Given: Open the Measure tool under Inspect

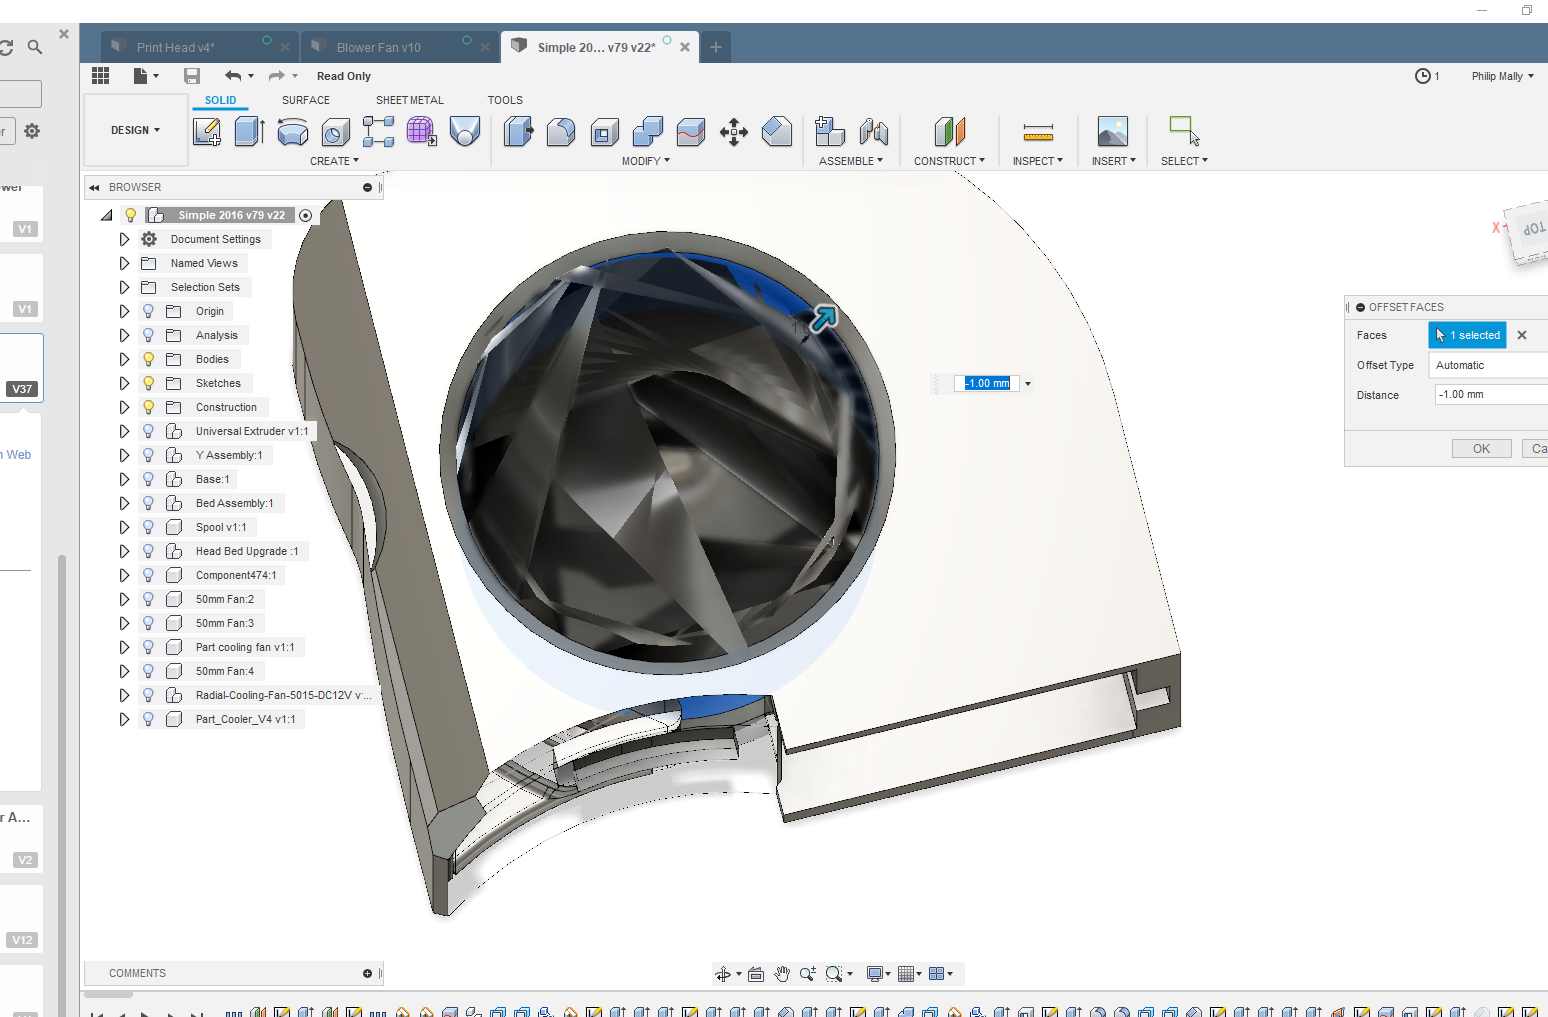Looking at the screenshot, I should (x=1037, y=131).
